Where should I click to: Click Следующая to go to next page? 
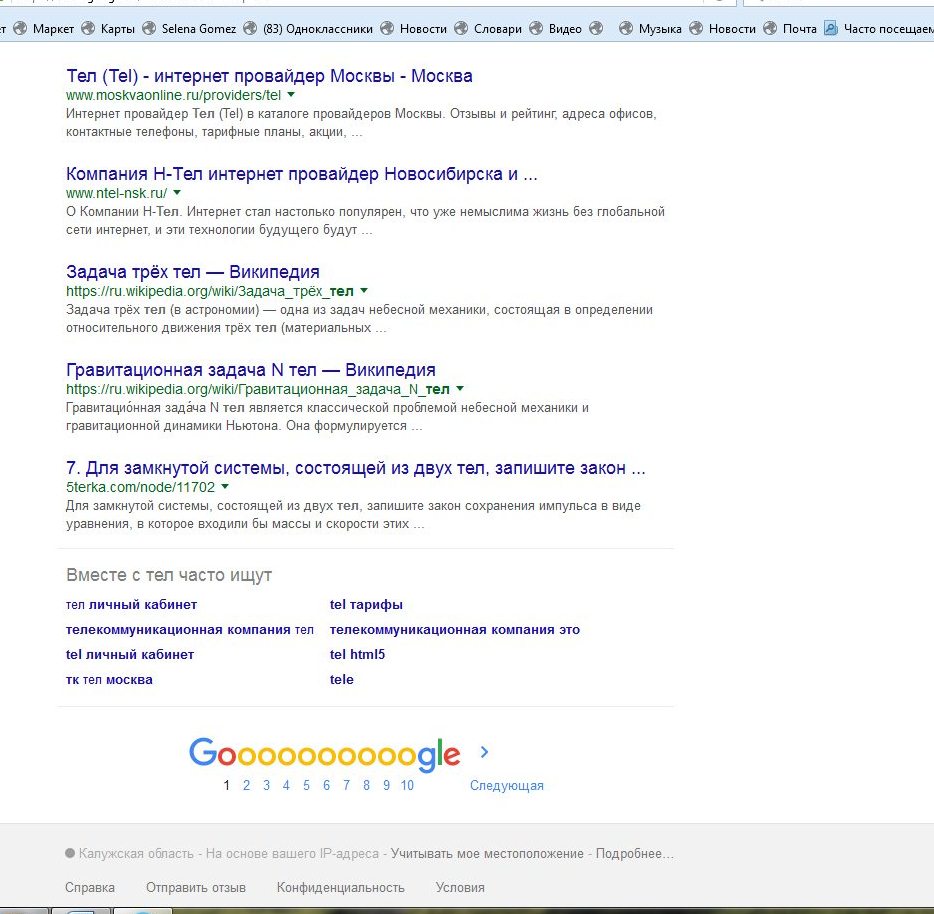point(506,785)
